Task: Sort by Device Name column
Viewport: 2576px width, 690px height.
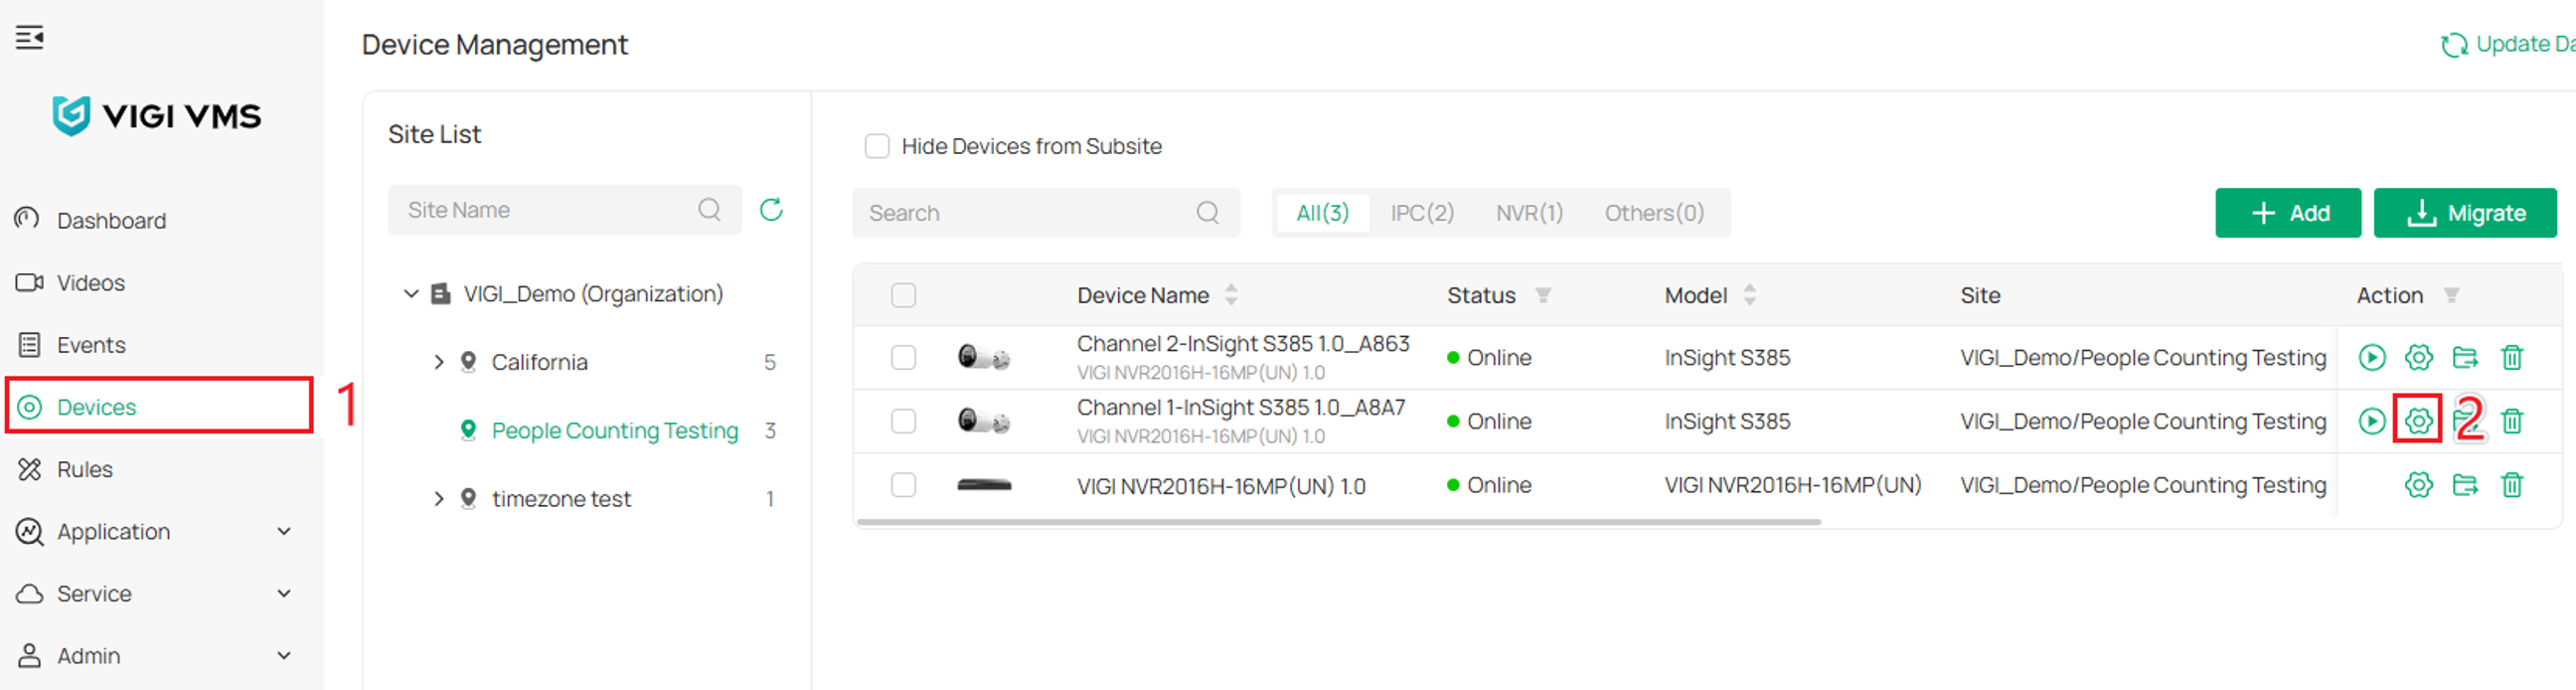Action: 1231,295
